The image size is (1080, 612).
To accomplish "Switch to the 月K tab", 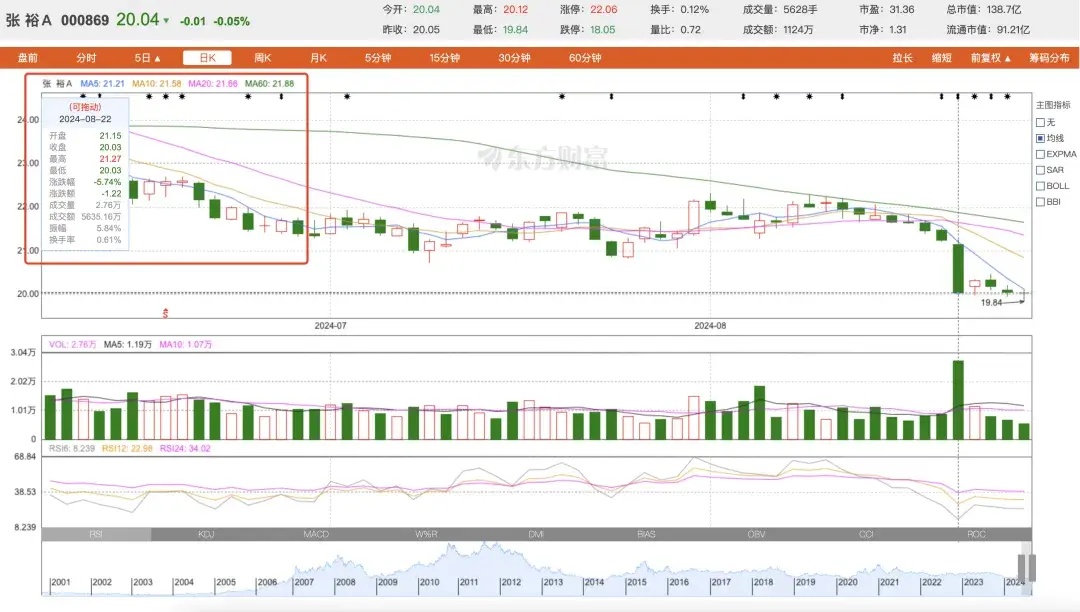I will (x=318, y=58).
